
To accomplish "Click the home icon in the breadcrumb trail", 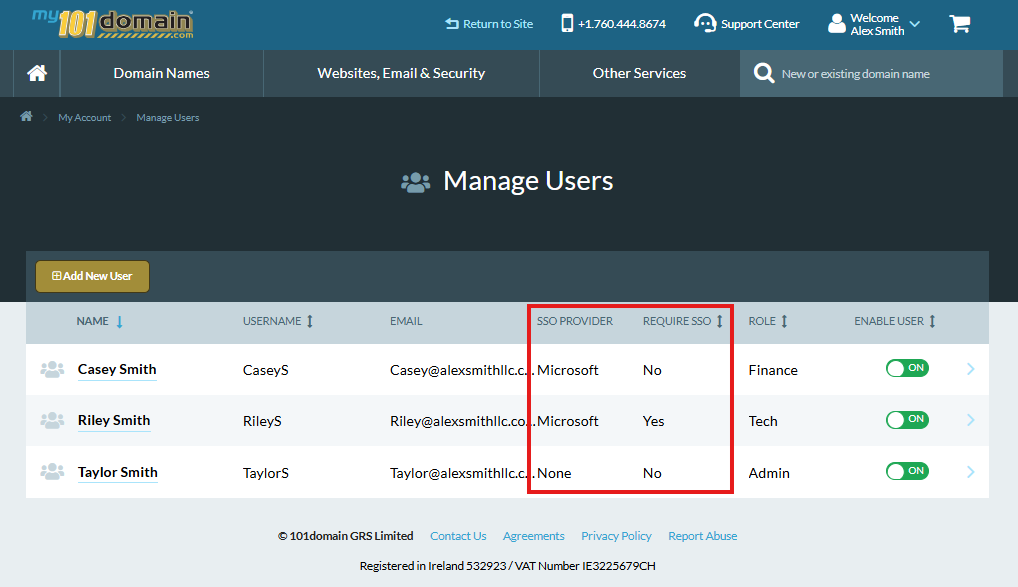I will (25, 116).
